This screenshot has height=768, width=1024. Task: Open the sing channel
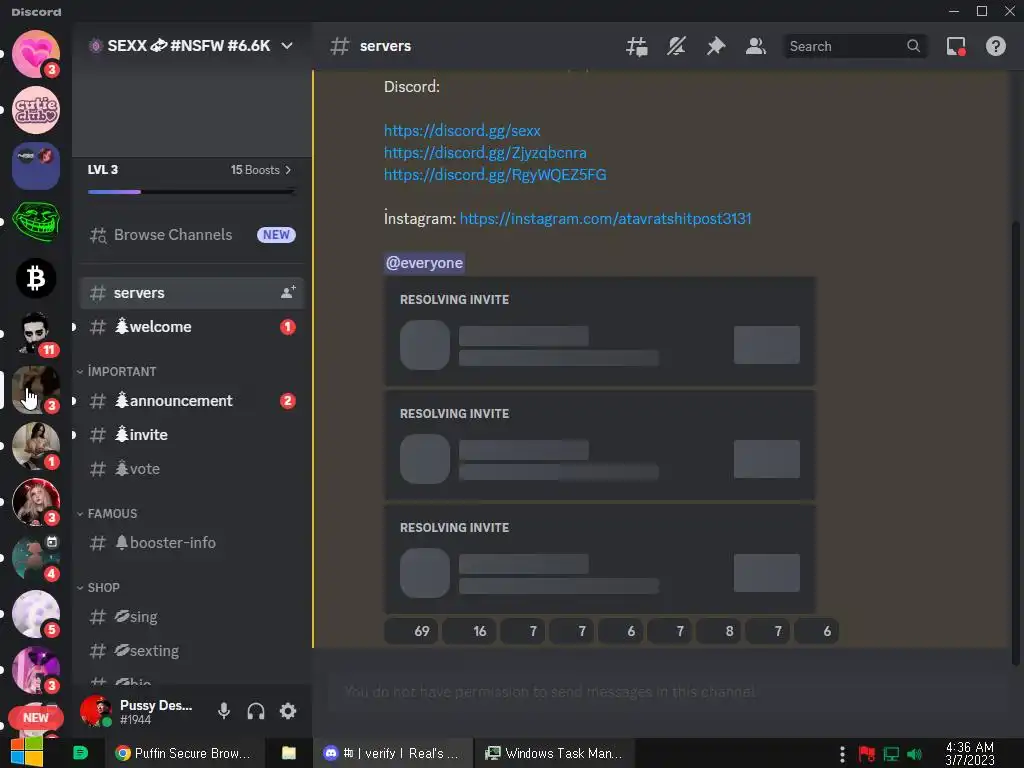point(192,617)
